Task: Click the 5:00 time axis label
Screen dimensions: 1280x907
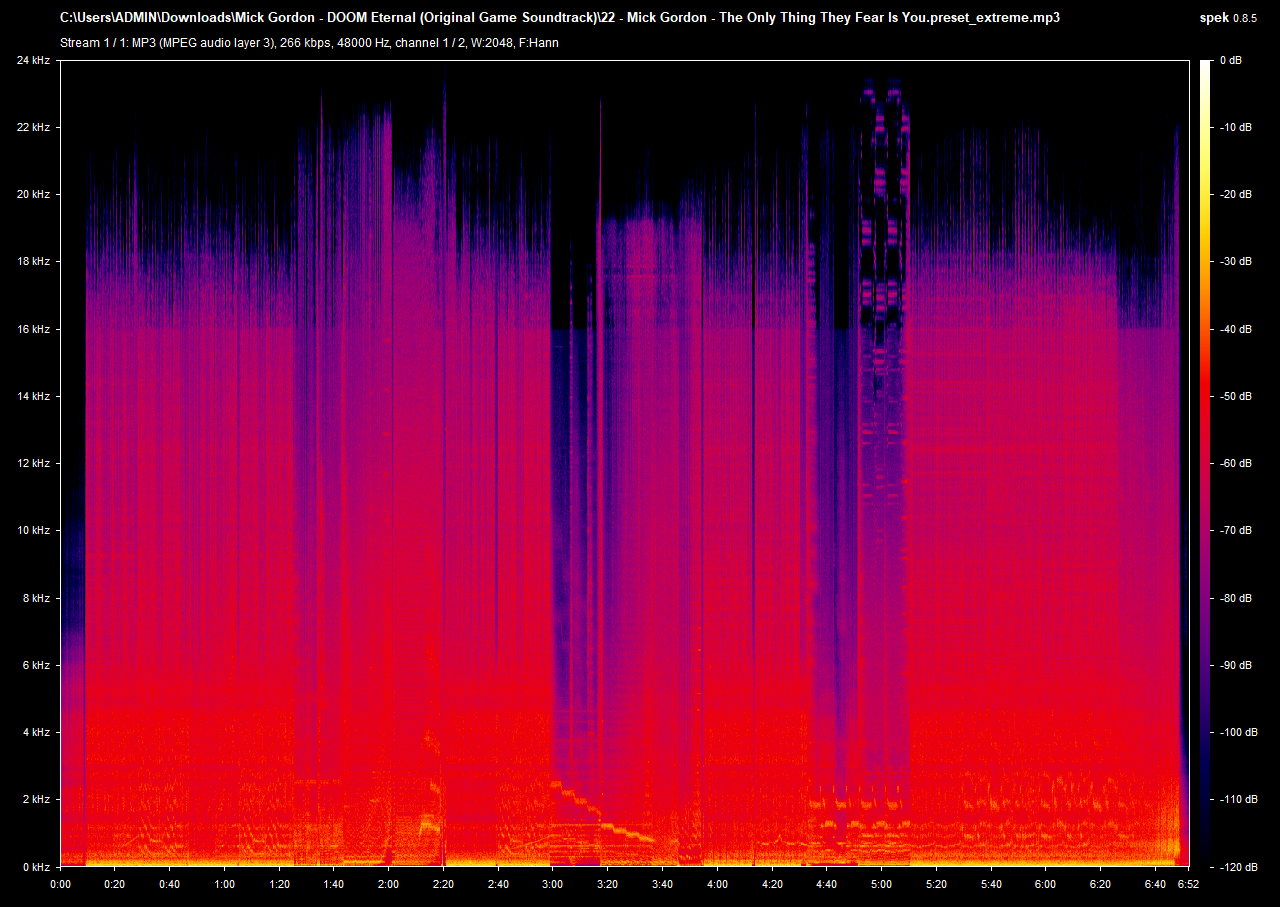Action: pyautogui.click(x=881, y=885)
